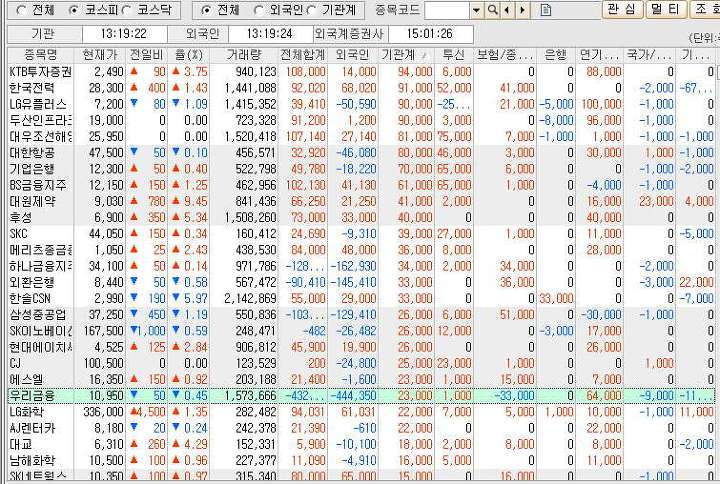Select the 후성 stock name
The image size is (720, 484).
pyautogui.click(x=20, y=217)
